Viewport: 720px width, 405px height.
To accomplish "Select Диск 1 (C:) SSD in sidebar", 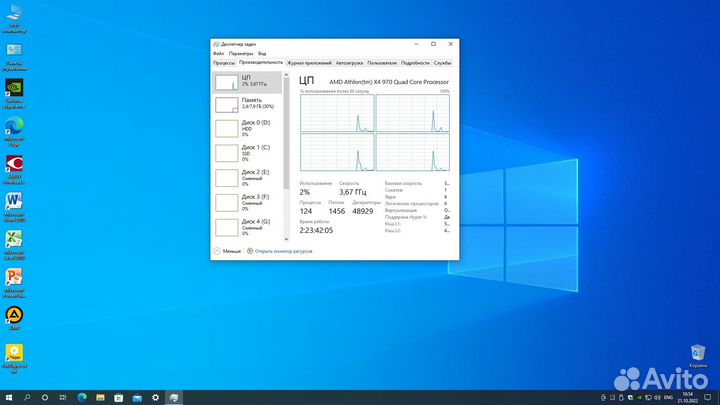I will pyautogui.click(x=247, y=152).
